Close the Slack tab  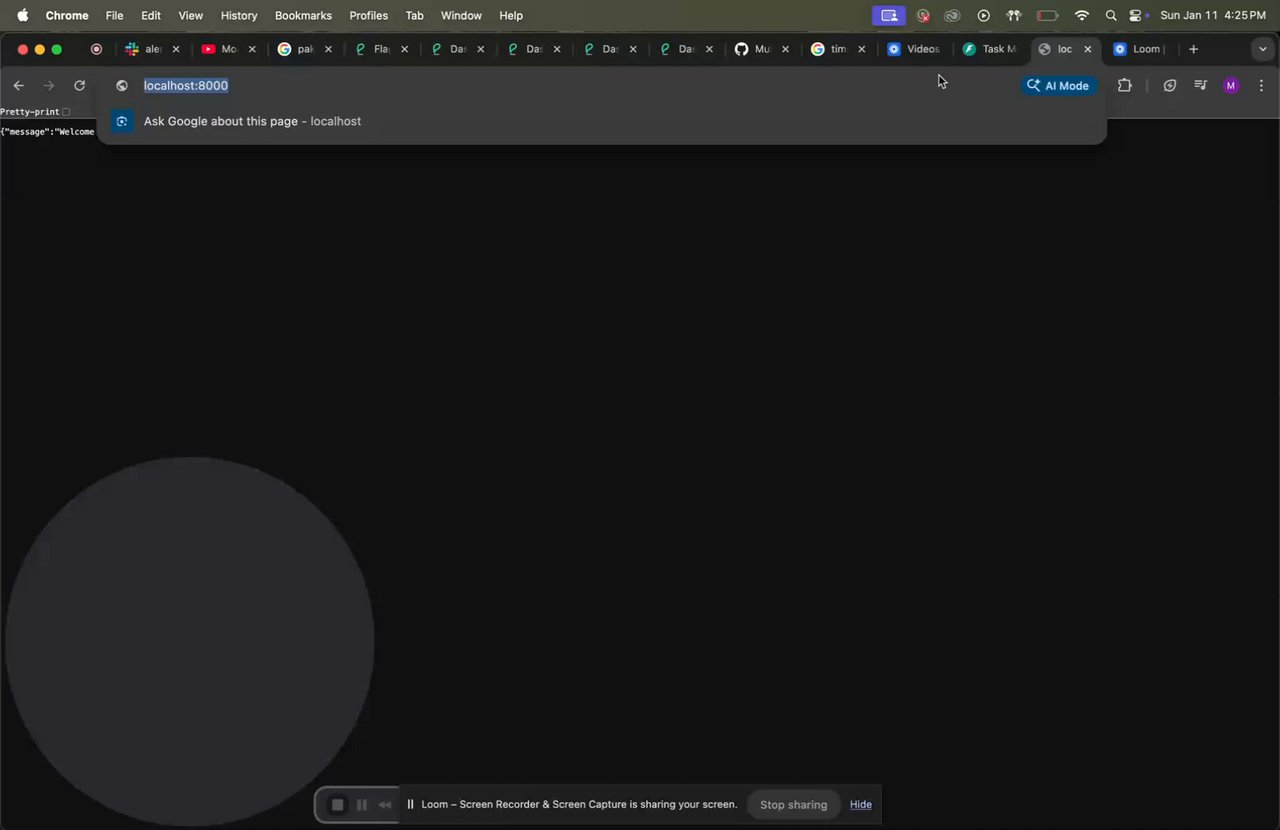coord(176,49)
